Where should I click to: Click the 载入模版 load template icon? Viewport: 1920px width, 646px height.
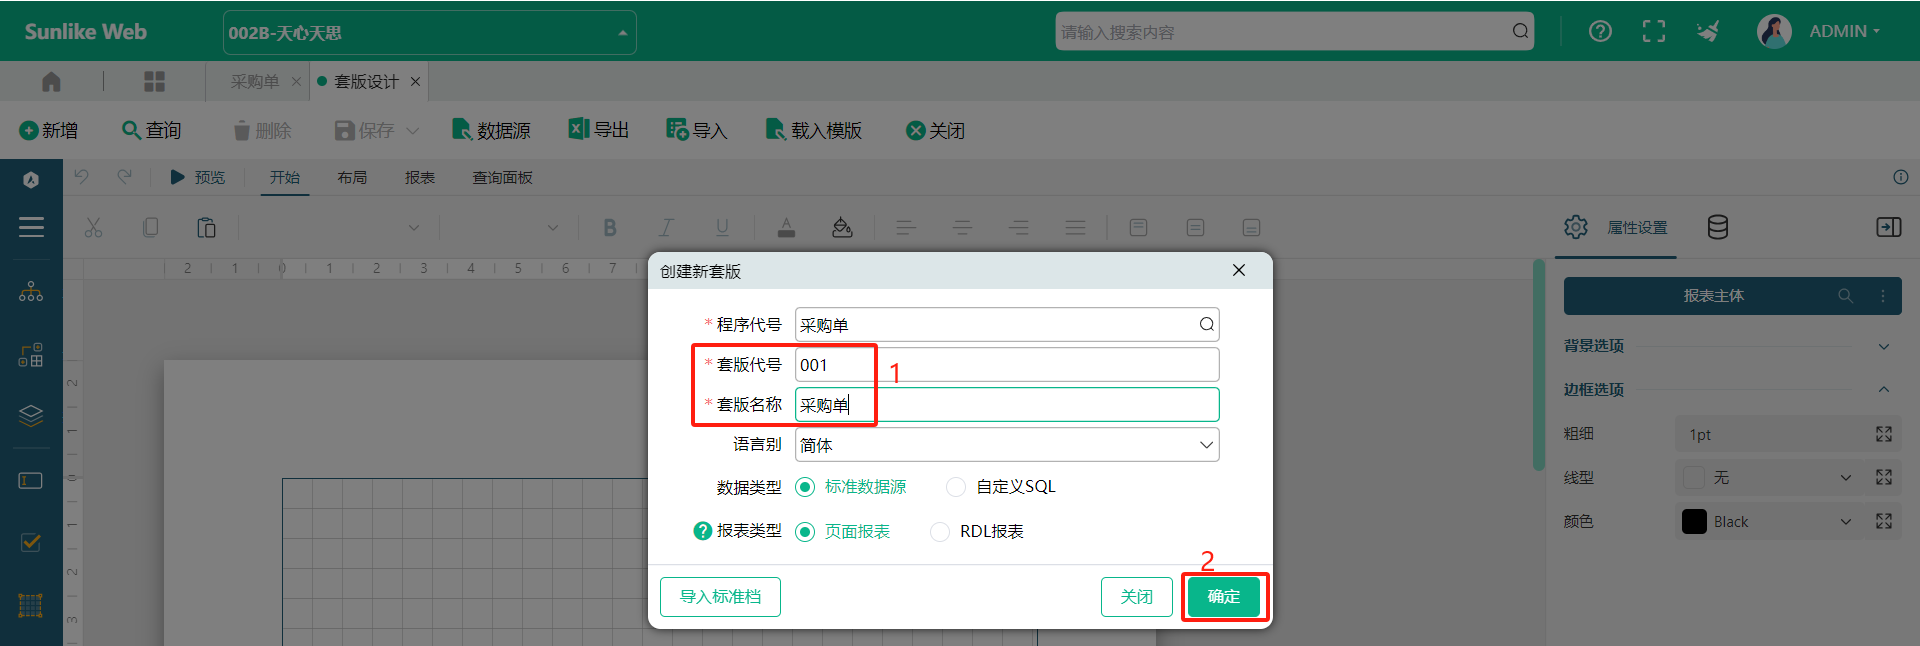(x=775, y=130)
